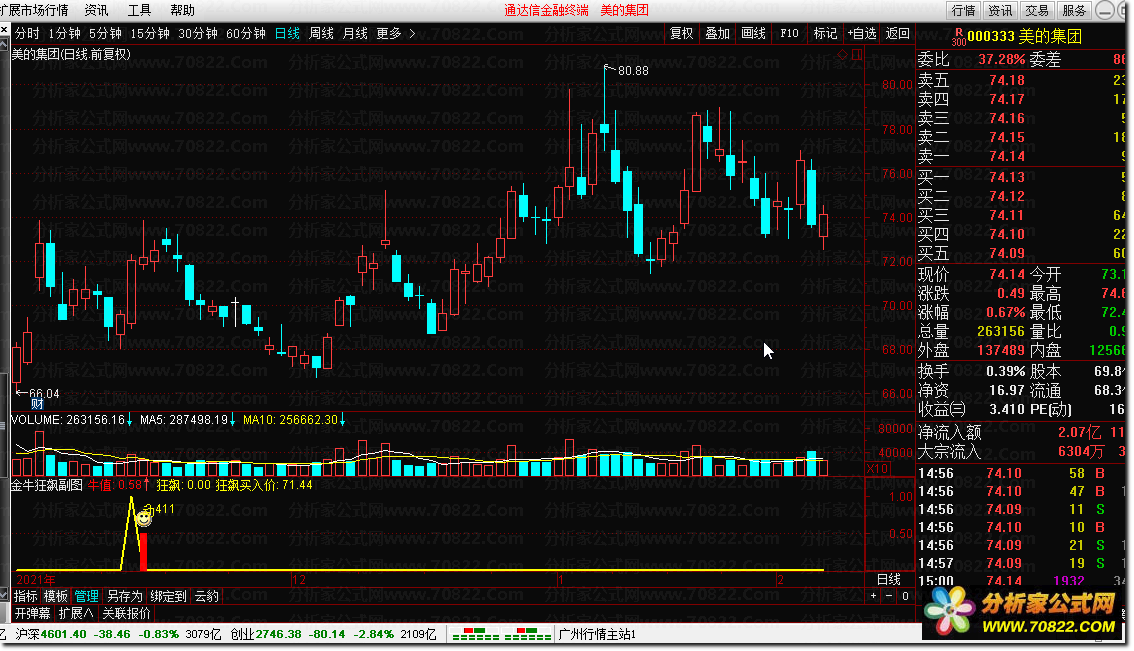Click the 金牛狂飙副图 indicator name

pyautogui.click(x=47, y=485)
